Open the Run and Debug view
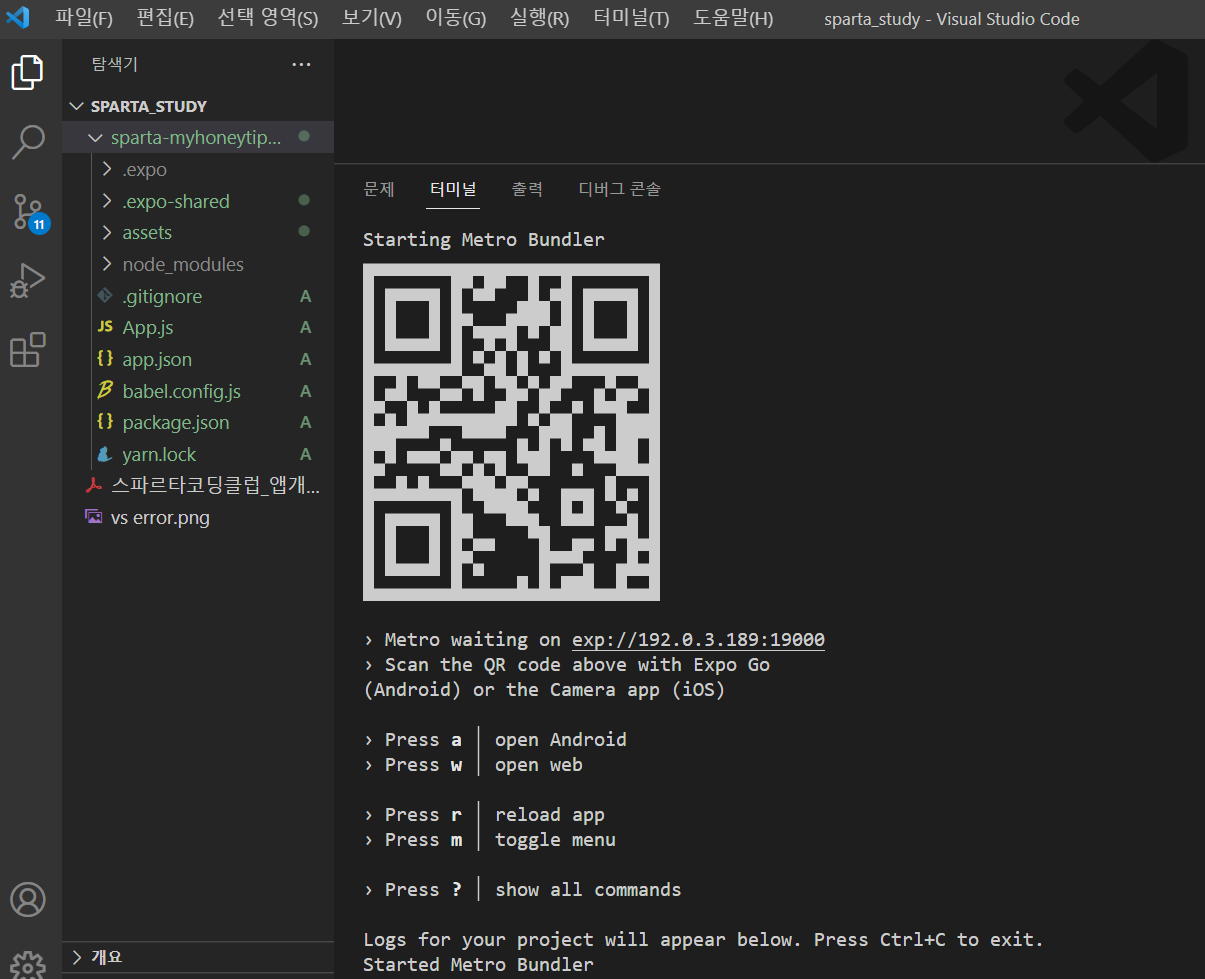The width and height of the screenshot is (1205, 979). pyautogui.click(x=27, y=281)
